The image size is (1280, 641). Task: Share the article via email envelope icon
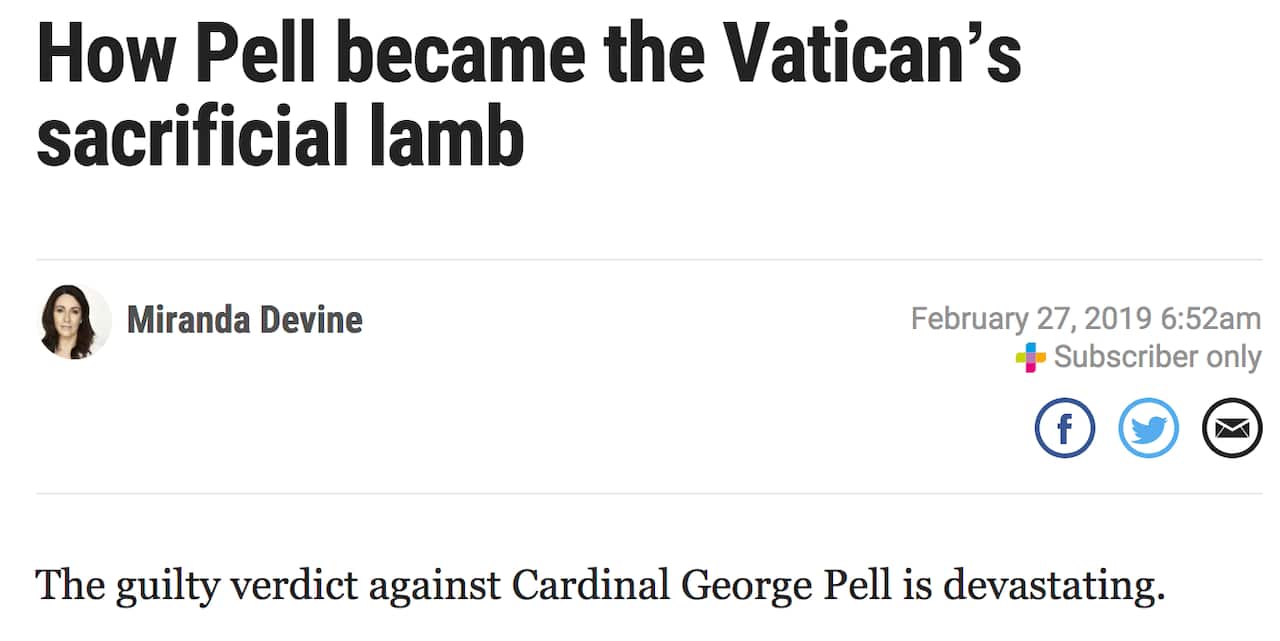[1231, 428]
